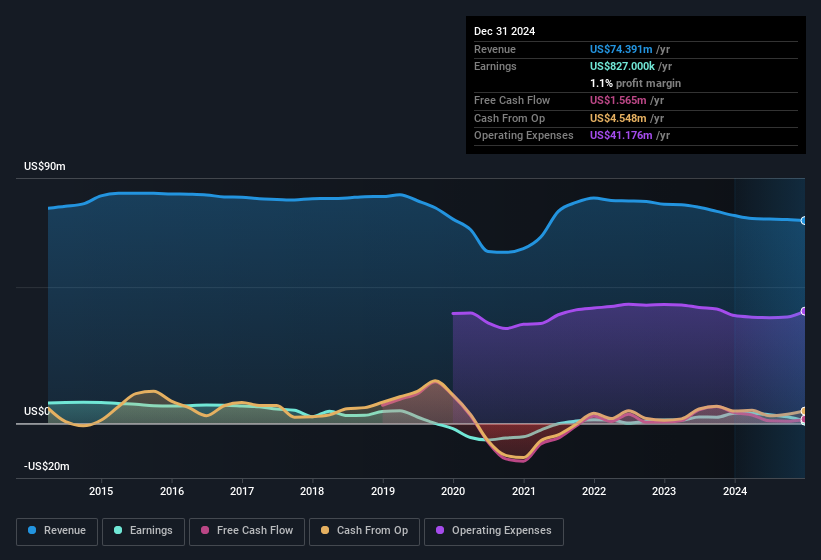The height and width of the screenshot is (560, 821).
Task: Click the 2015 x-axis label
Action: (101, 491)
